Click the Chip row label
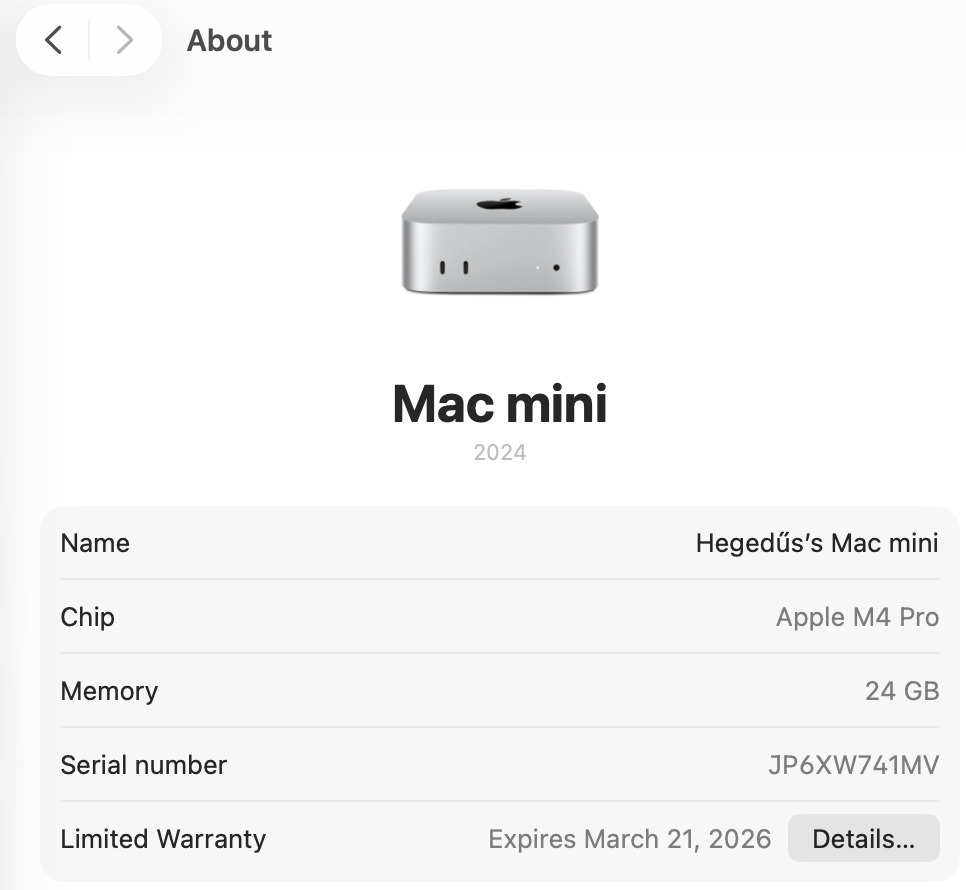 click(87, 617)
